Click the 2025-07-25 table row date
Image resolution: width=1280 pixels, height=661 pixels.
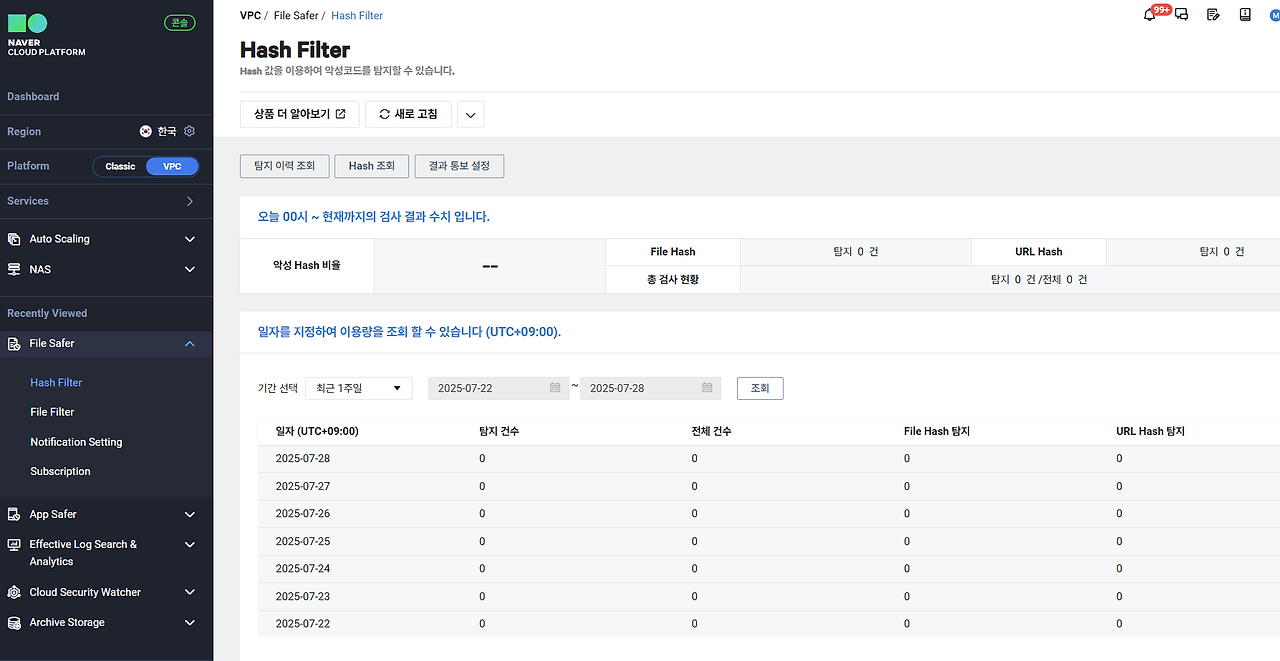(x=302, y=541)
